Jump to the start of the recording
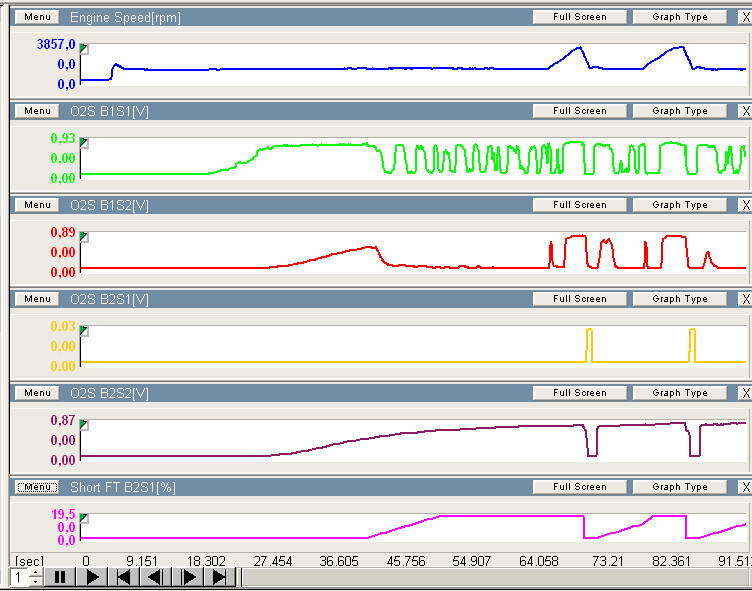This screenshot has width=752, height=591. point(124,577)
